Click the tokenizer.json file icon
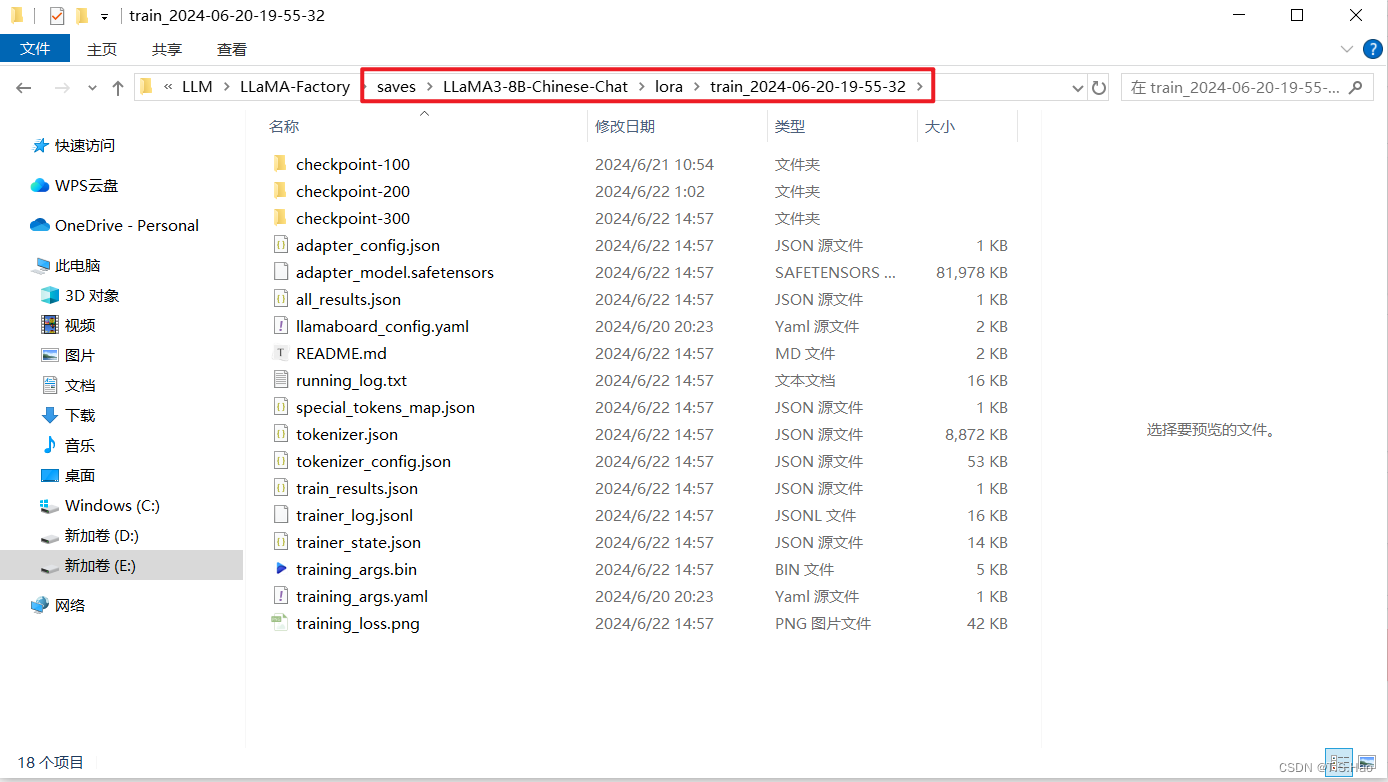 coord(280,434)
